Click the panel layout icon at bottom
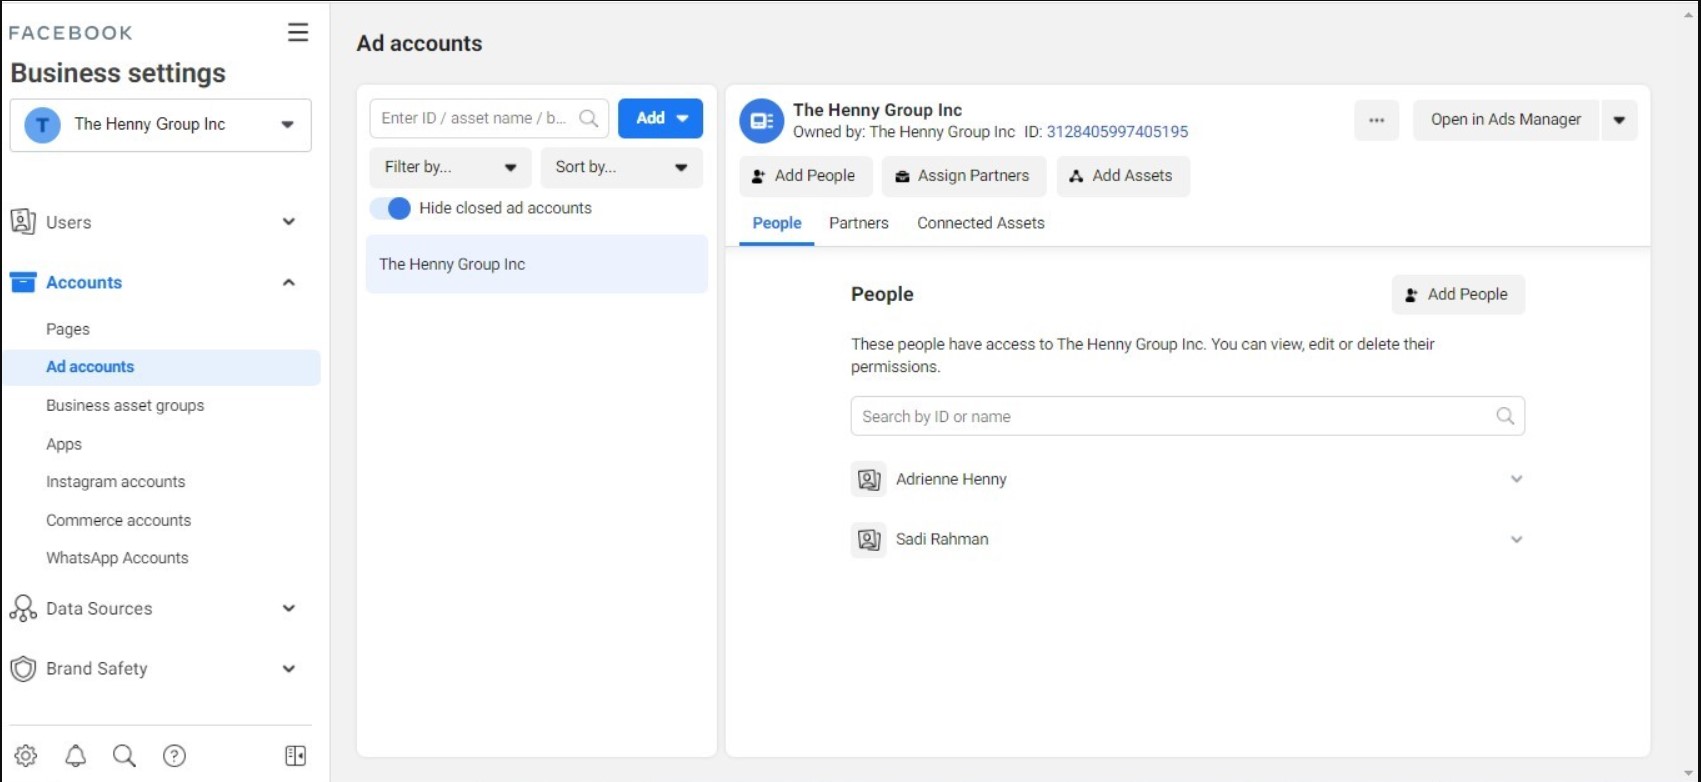 295,756
